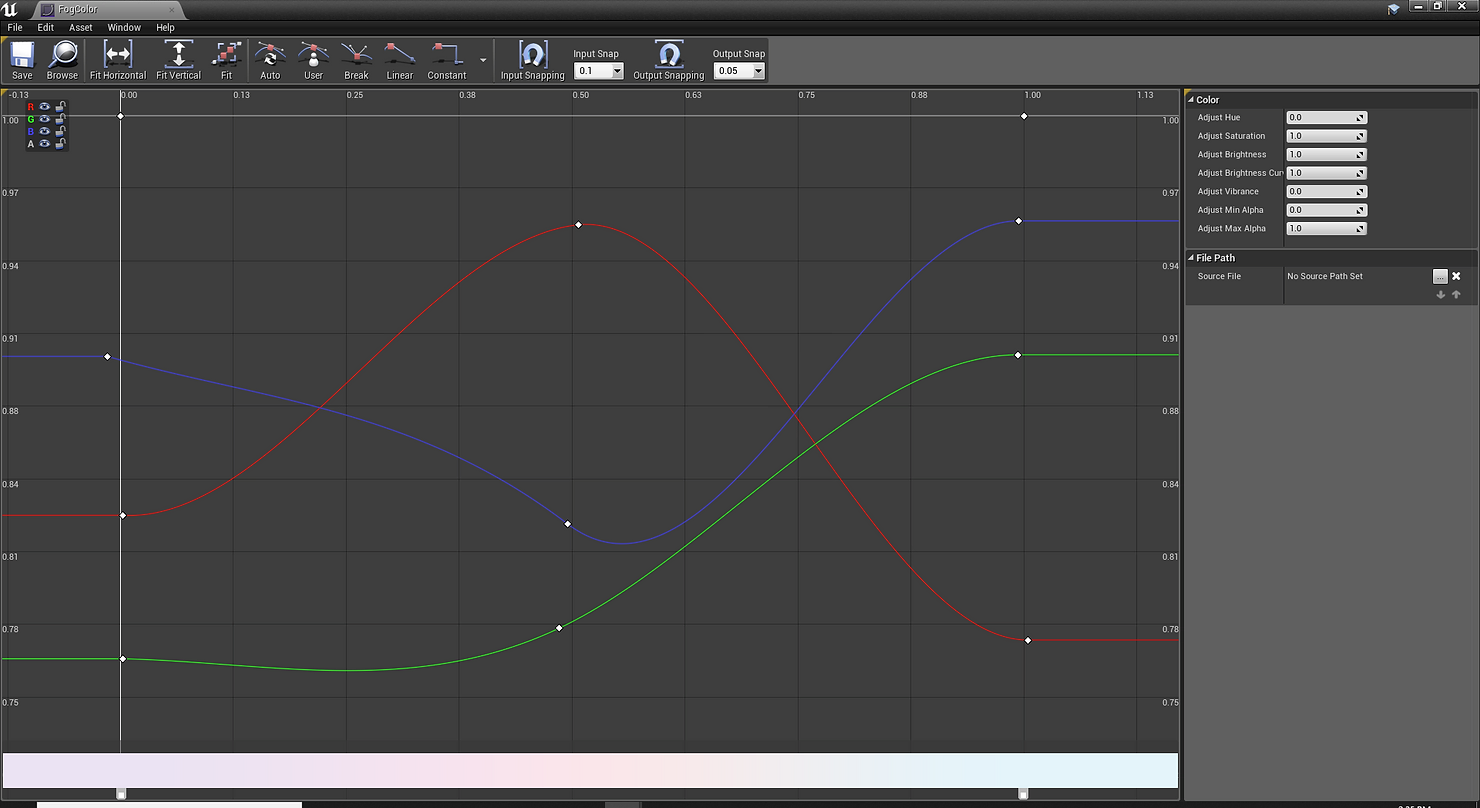Screen dimensions: 1480x808
Task: Browse to asset in Content Browser
Action: coord(62,61)
